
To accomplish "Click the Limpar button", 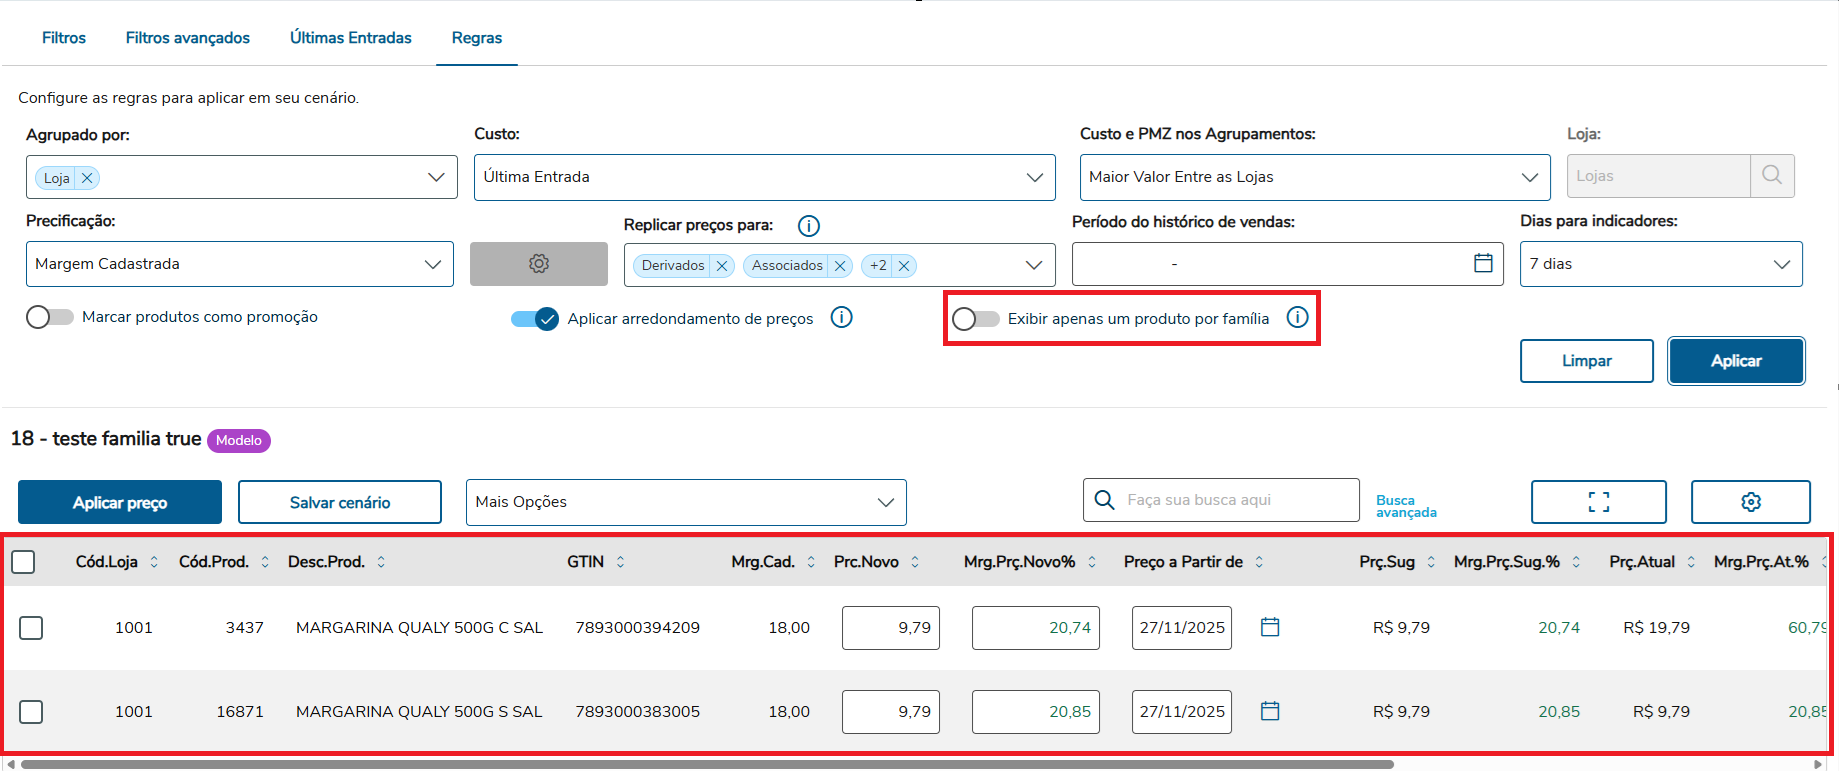I will [x=1587, y=361].
